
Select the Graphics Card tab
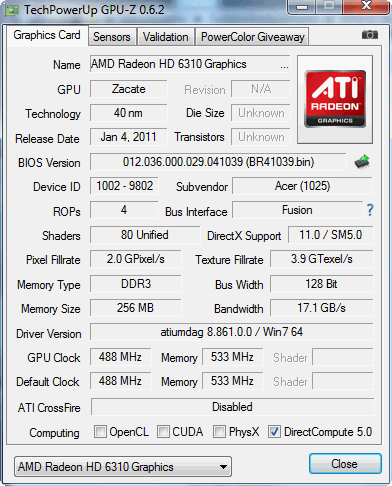(47, 35)
